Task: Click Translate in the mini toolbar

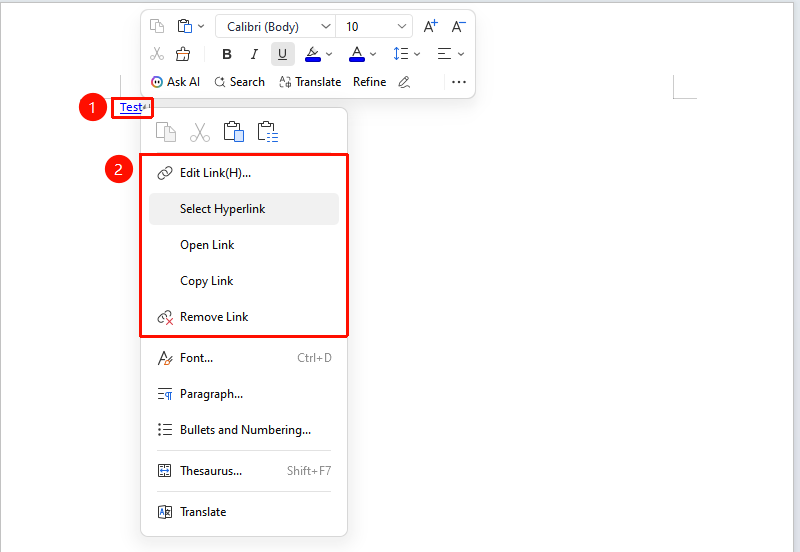Action: click(x=310, y=82)
